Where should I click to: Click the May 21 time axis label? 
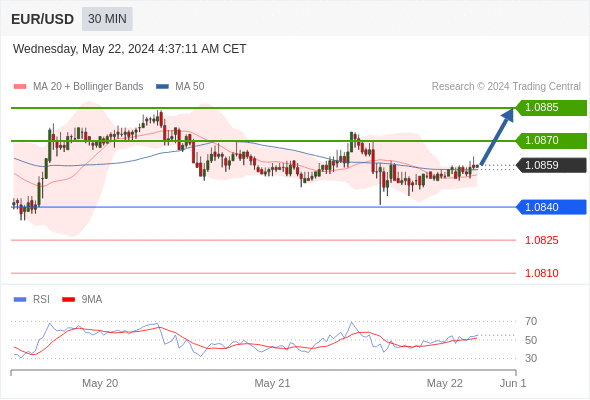click(x=272, y=383)
